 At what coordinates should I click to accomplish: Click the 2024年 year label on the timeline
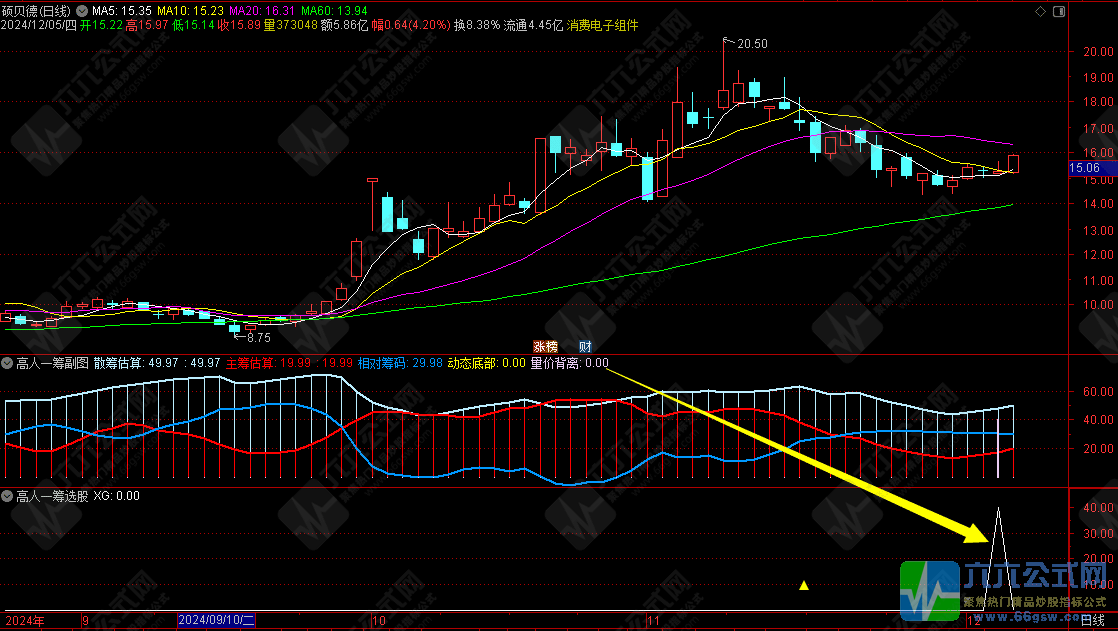(x=25, y=621)
